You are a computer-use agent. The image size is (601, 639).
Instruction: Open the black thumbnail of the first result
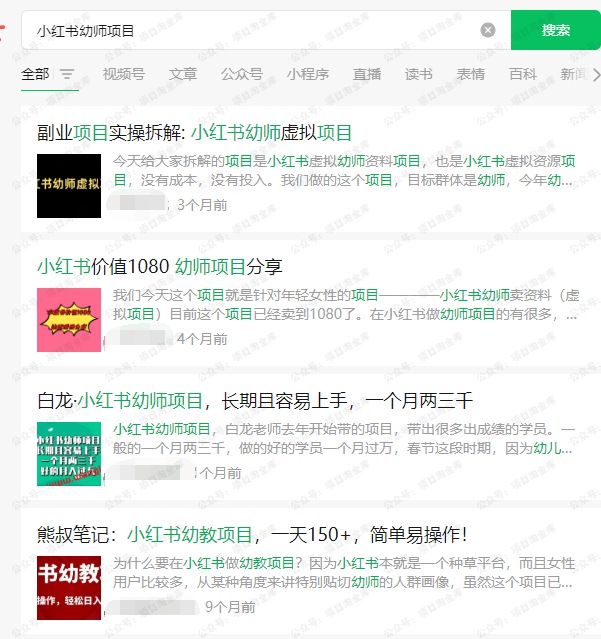click(69, 186)
